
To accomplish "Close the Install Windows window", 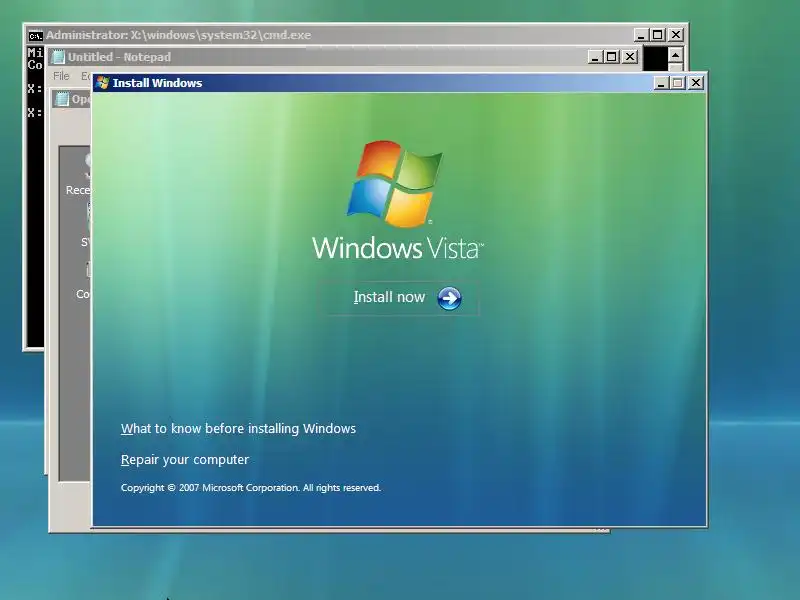I will [x=695, y=83].
